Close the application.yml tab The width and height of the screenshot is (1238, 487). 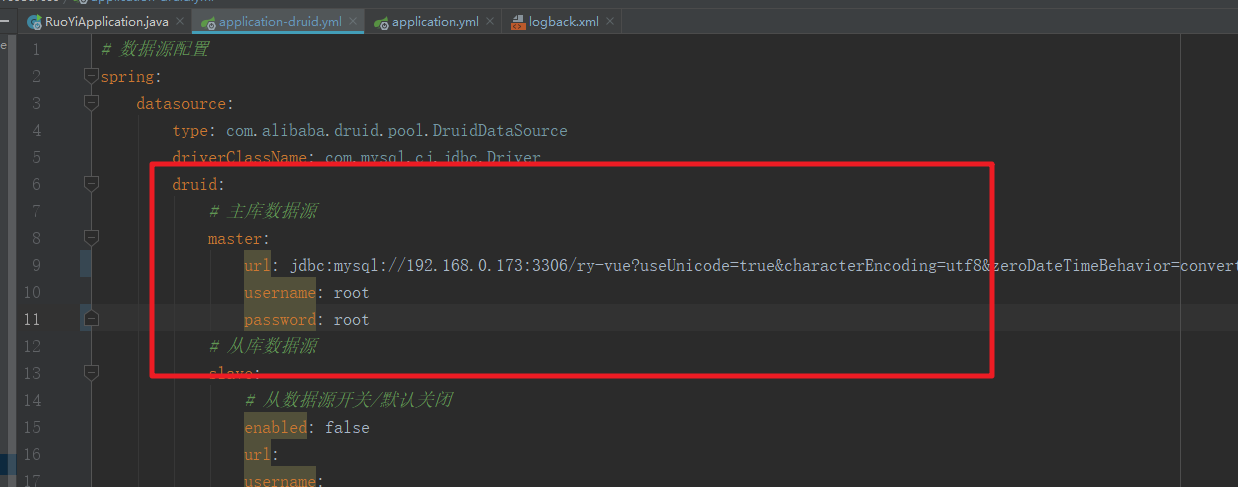pos(489,21)
